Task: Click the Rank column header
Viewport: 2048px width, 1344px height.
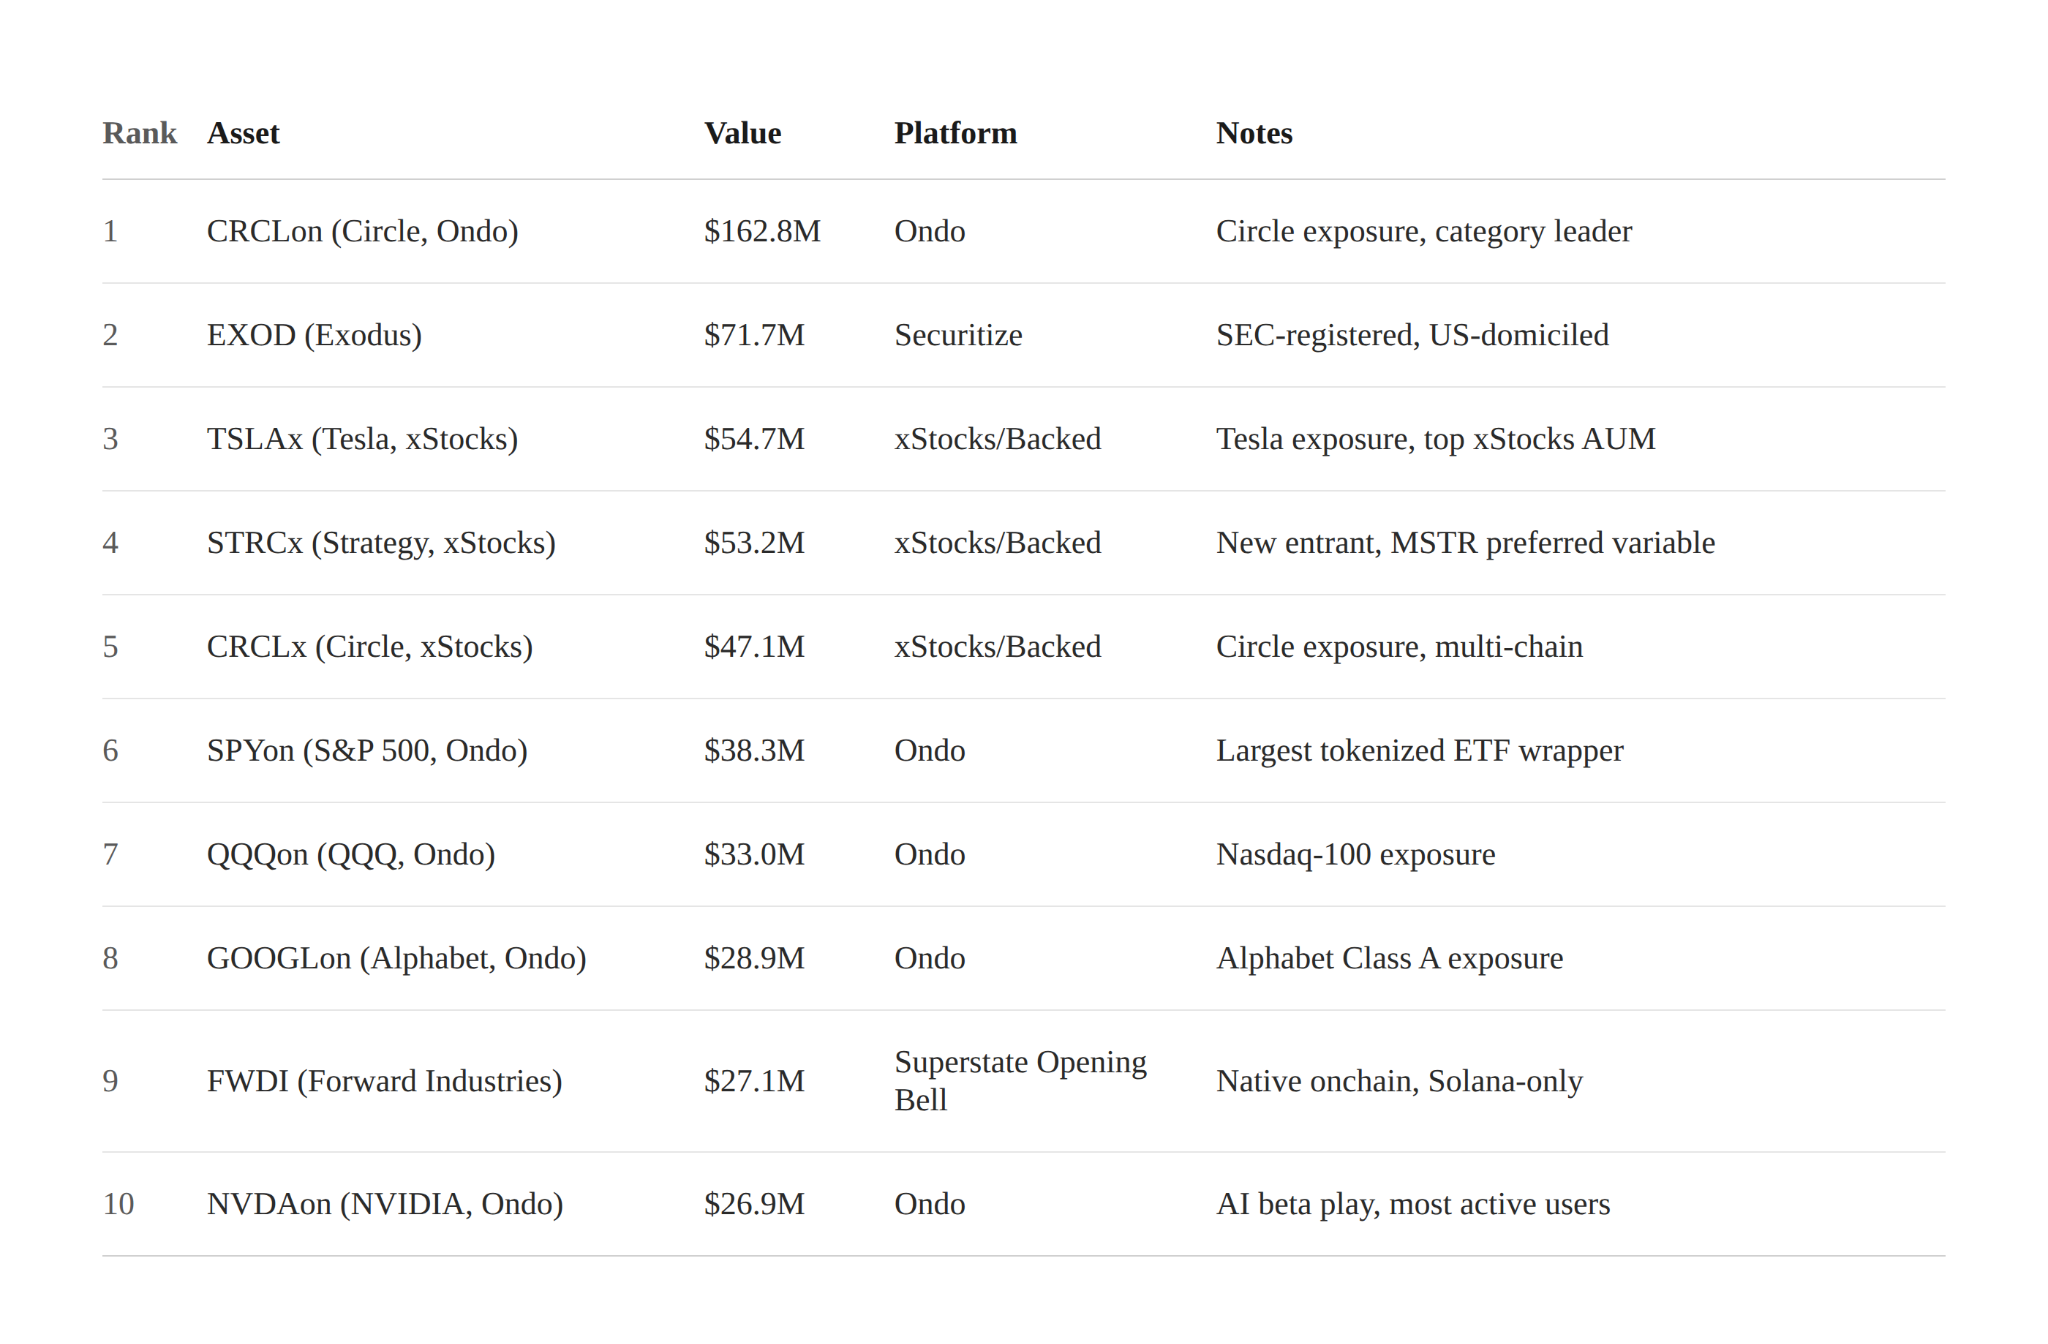Action: point(139,133)
